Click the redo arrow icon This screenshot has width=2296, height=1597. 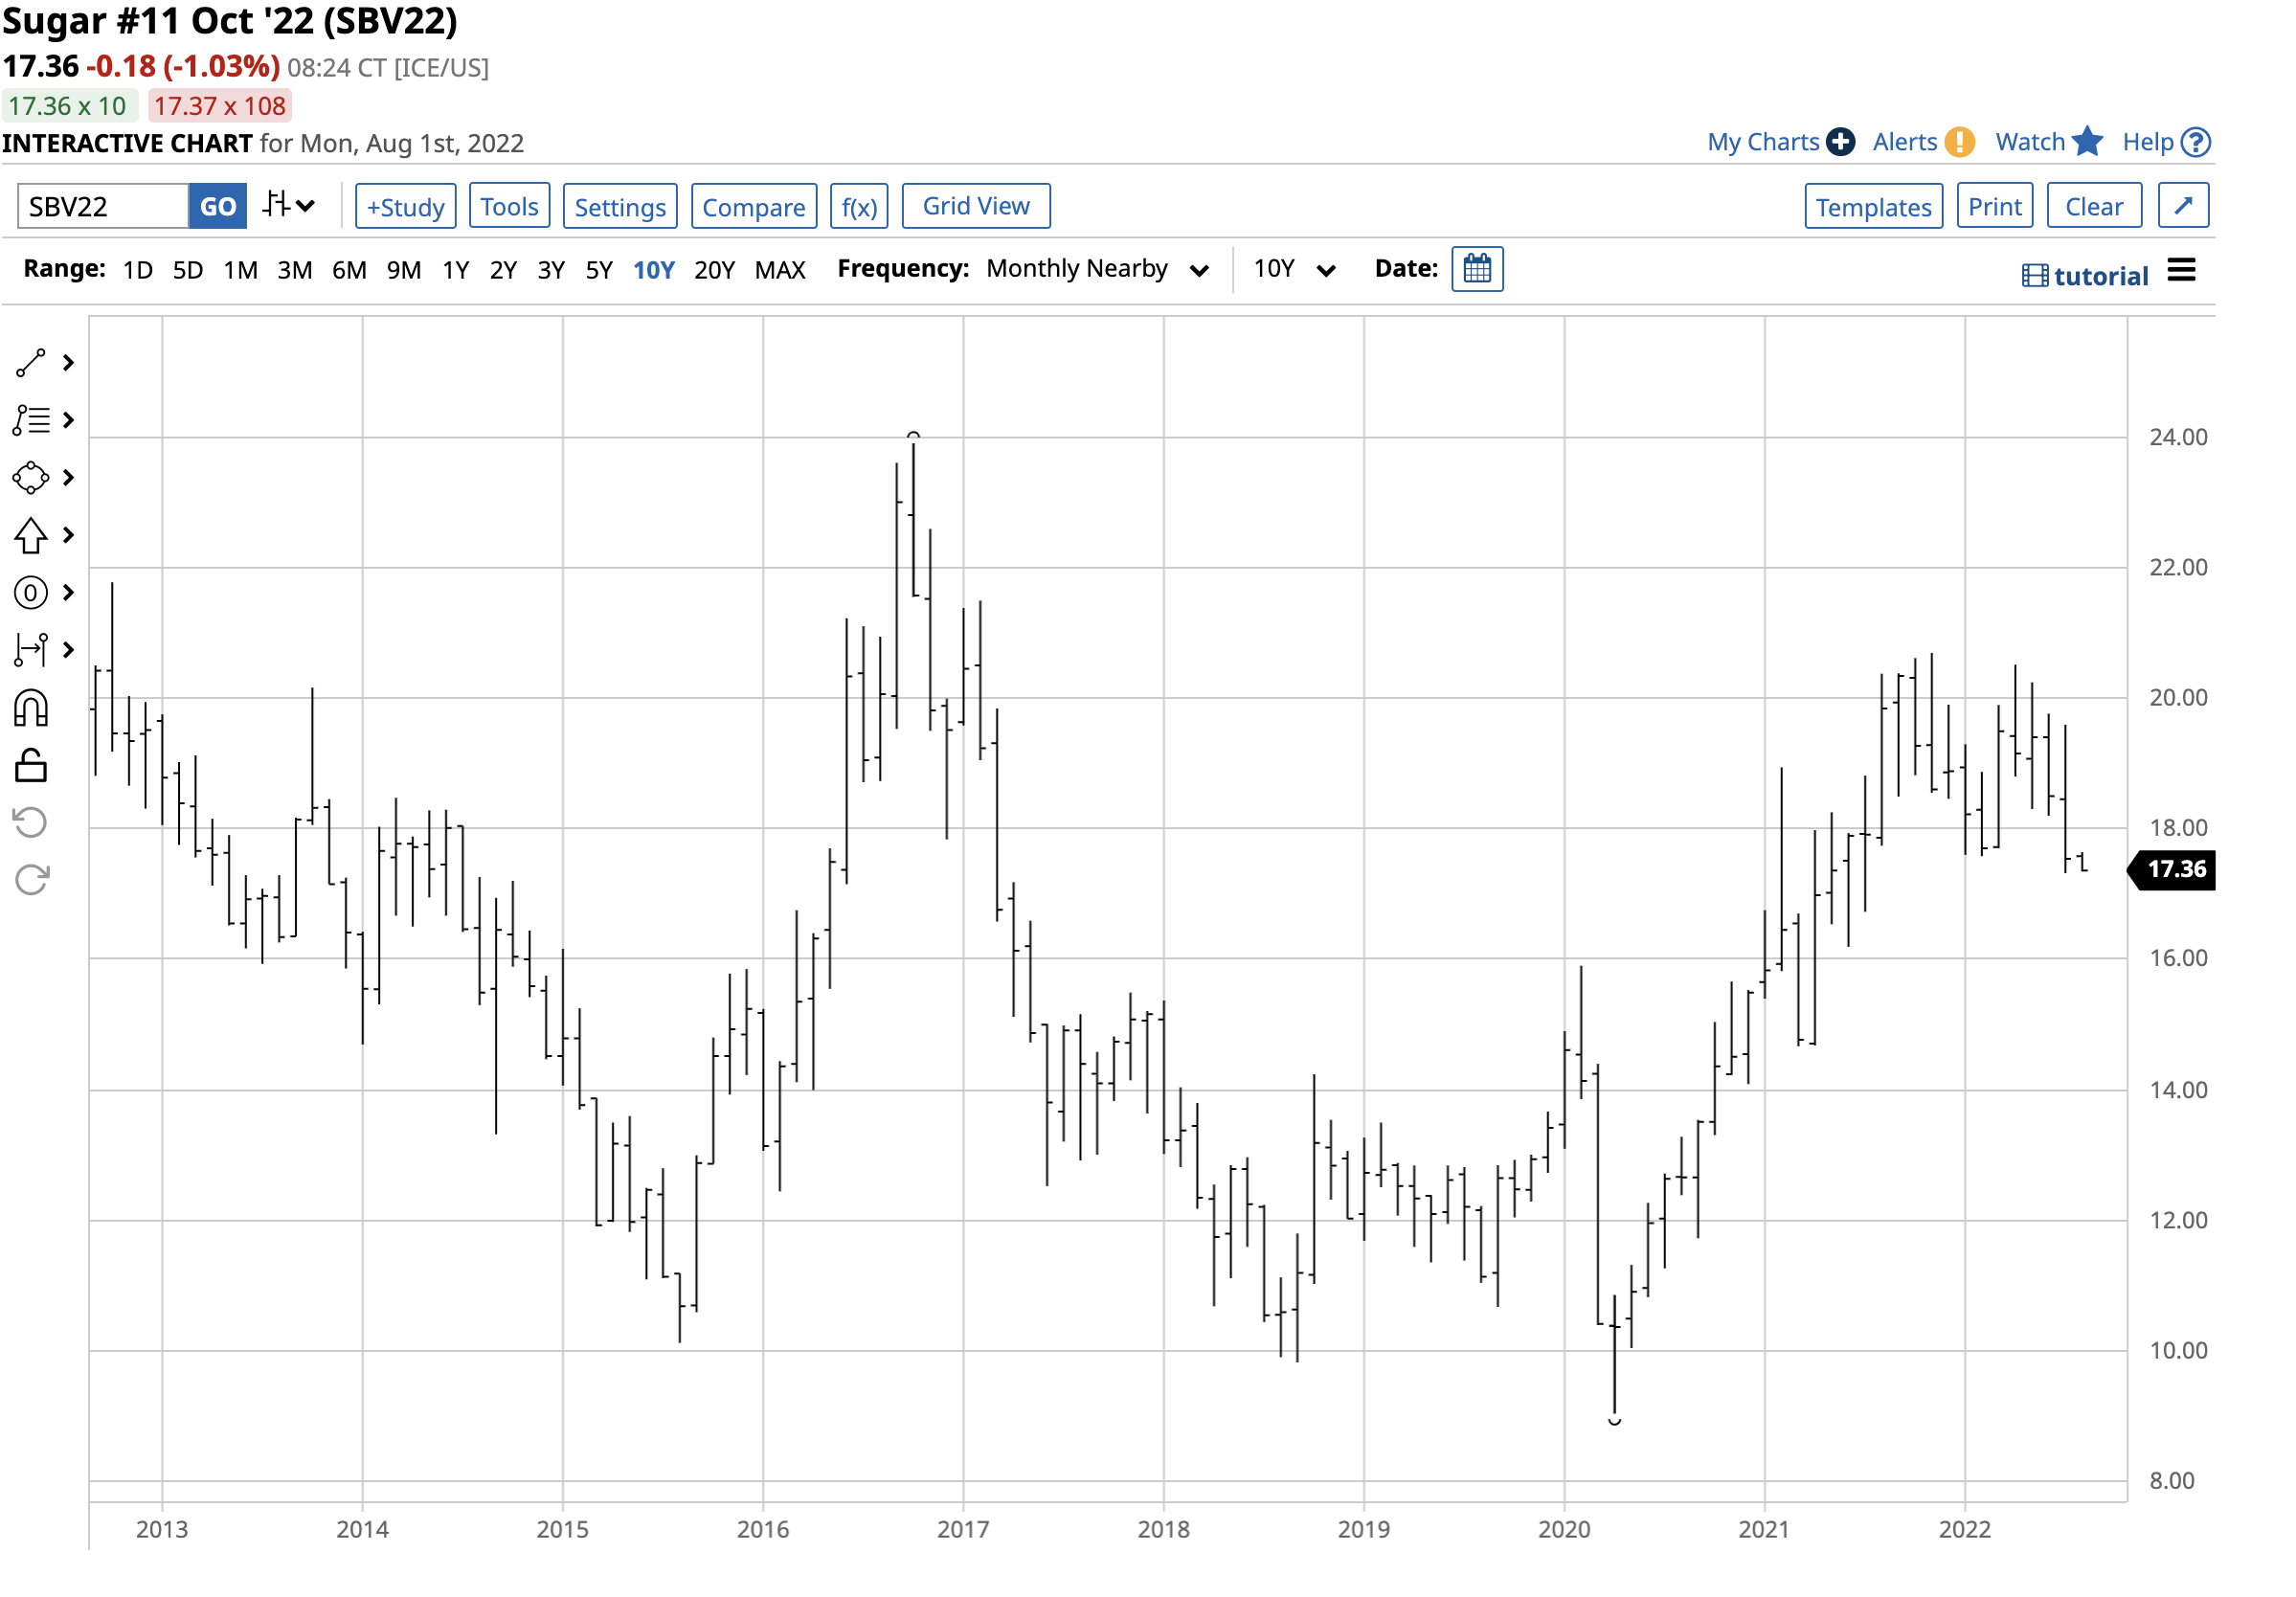[x=30, y=880]
